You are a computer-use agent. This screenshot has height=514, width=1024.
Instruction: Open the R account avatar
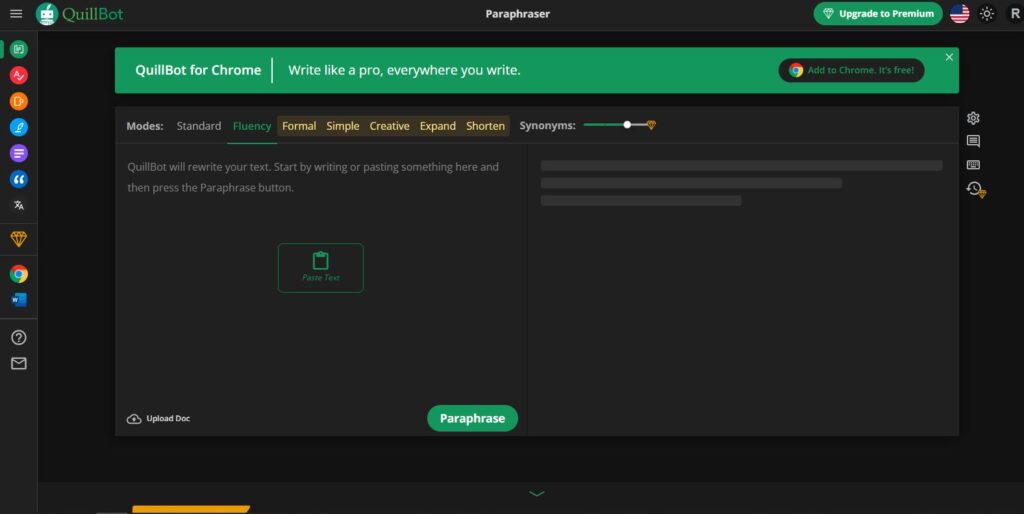click(x=1014, y=14)
